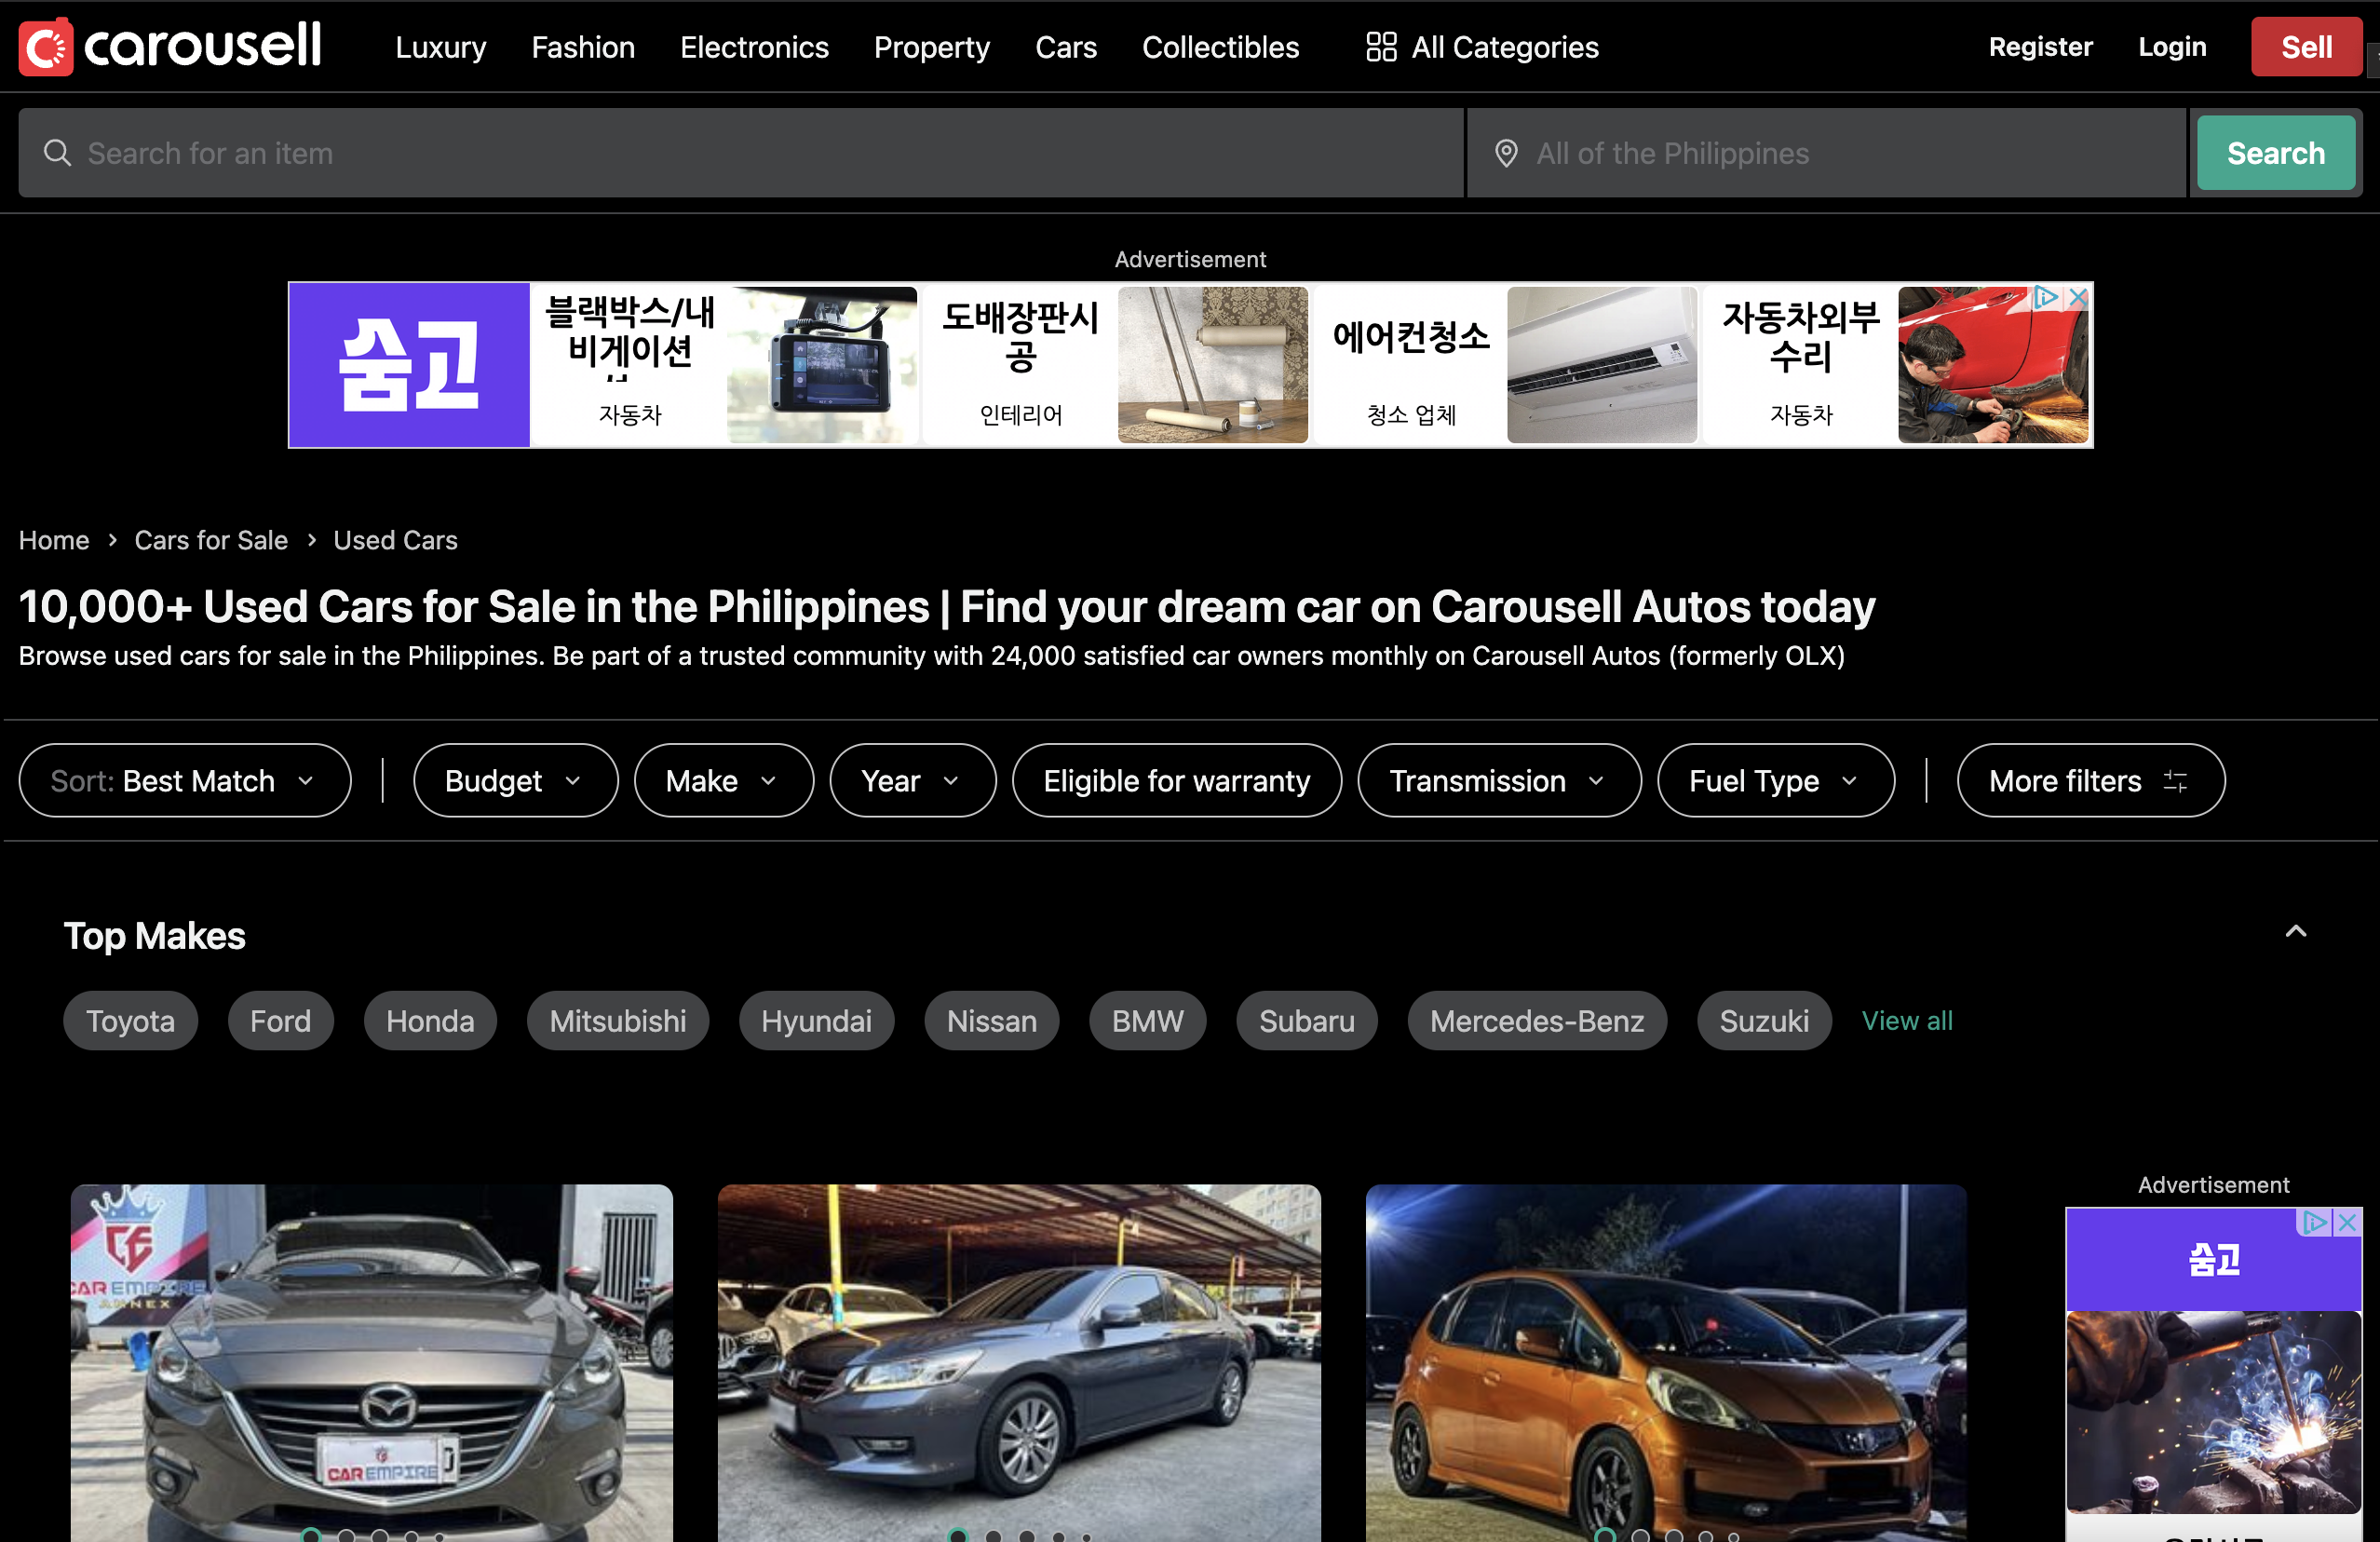
Task: Open the Make filter dropdown
Action: pyautogui.click(x=723, y=781)
